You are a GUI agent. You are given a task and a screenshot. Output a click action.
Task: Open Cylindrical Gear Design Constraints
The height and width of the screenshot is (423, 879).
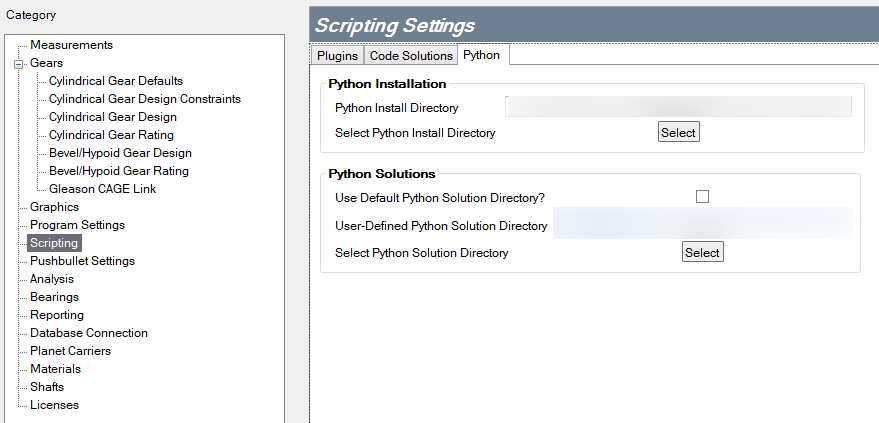144,99
